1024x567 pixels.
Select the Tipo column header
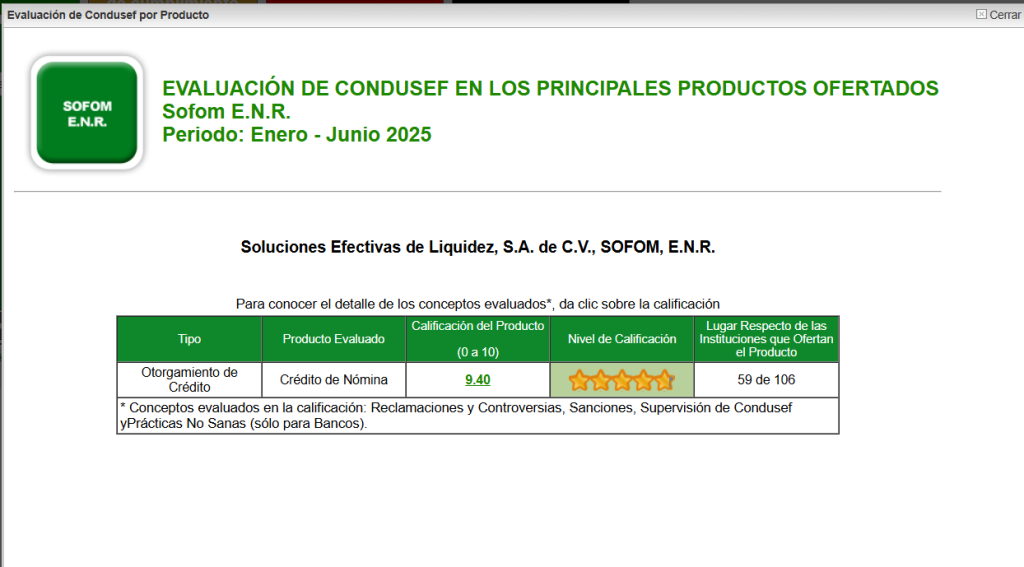point(189,339)
